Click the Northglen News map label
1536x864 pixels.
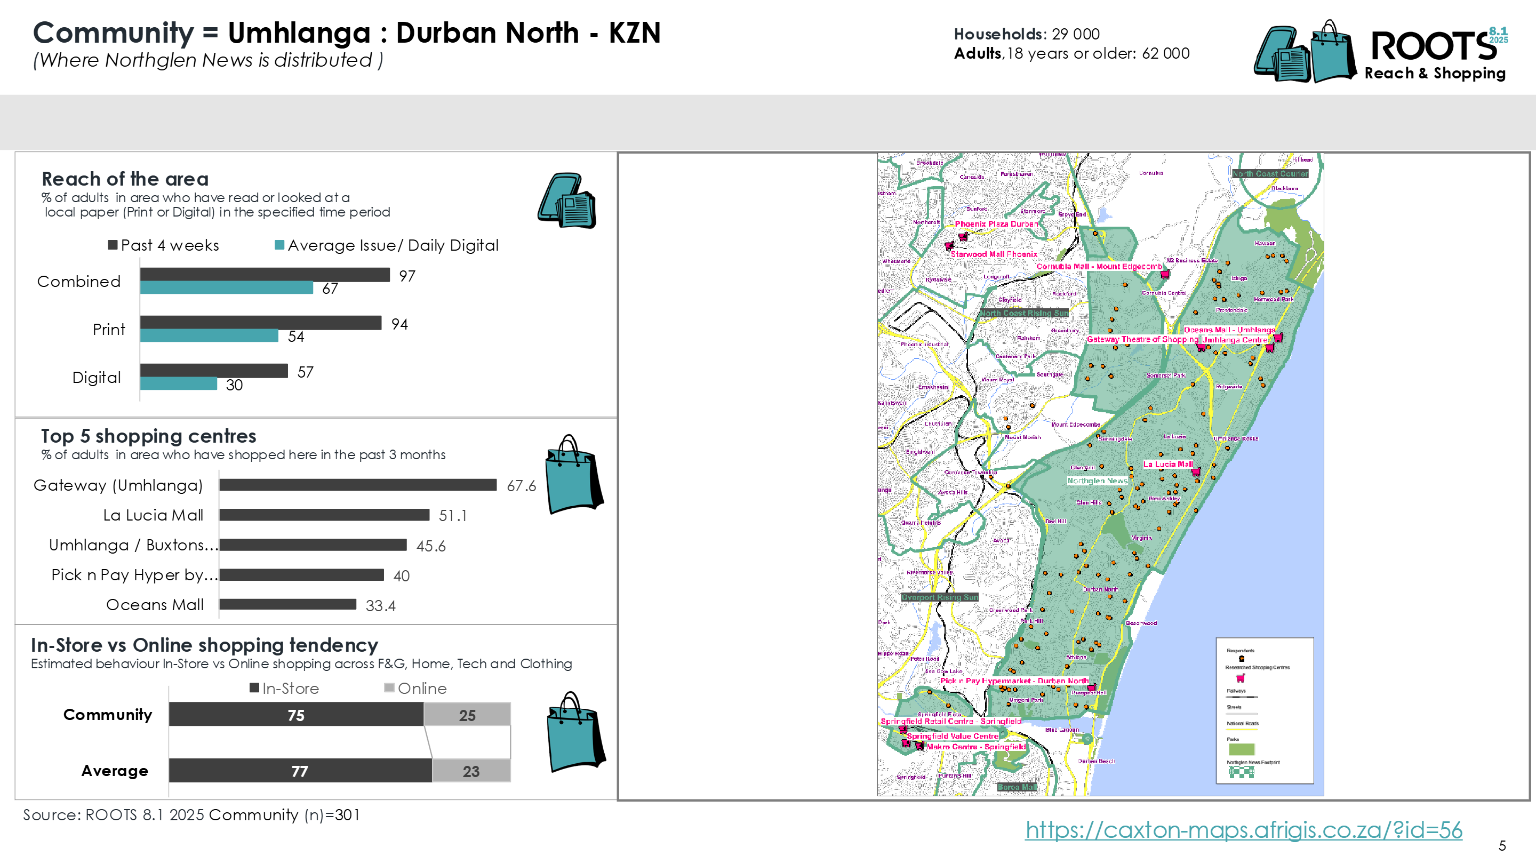point(1097,481)
